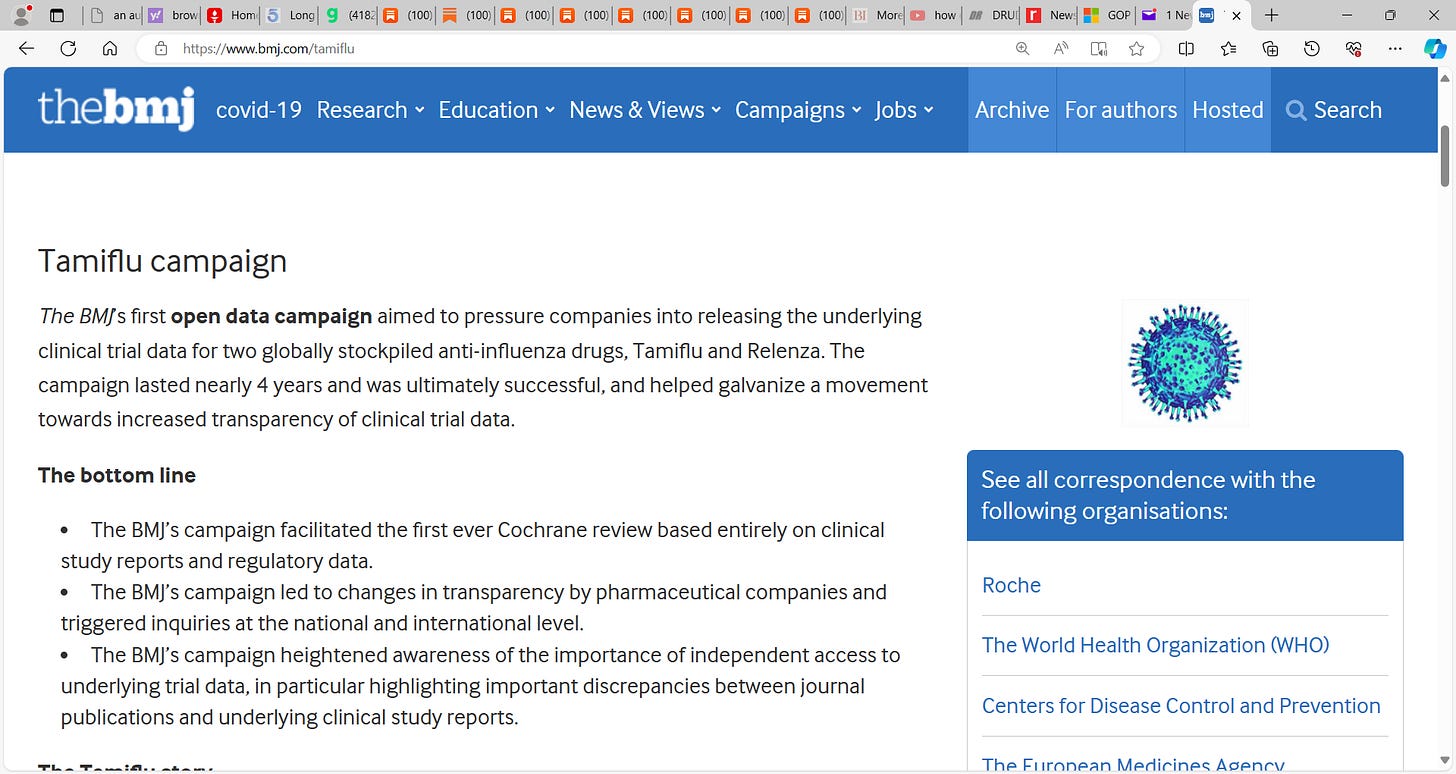
Task: Open Roche correspondence link
Action: (1011, 585)
